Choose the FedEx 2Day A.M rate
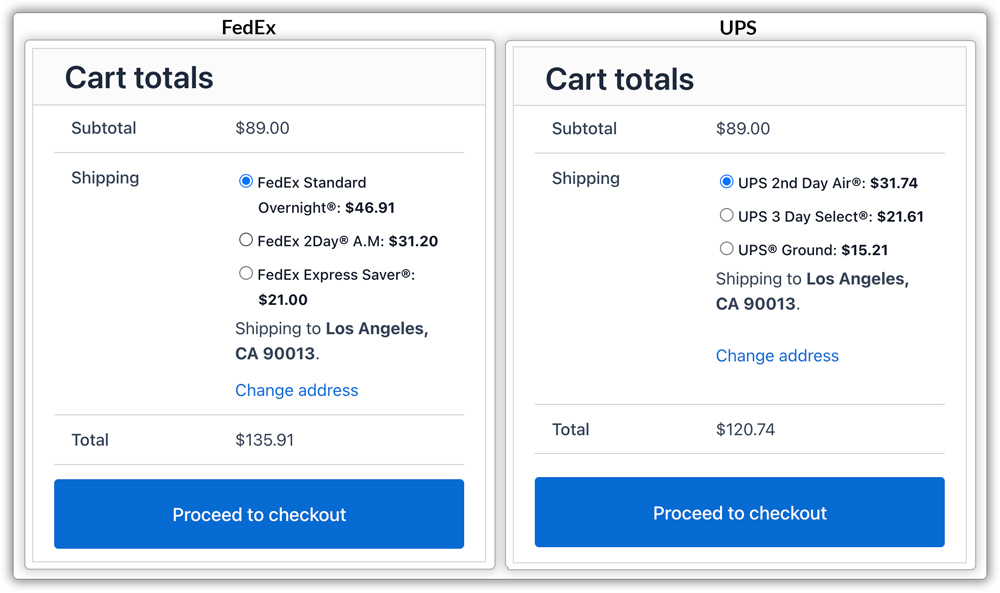1000x593 pixels. coord(246,239)
